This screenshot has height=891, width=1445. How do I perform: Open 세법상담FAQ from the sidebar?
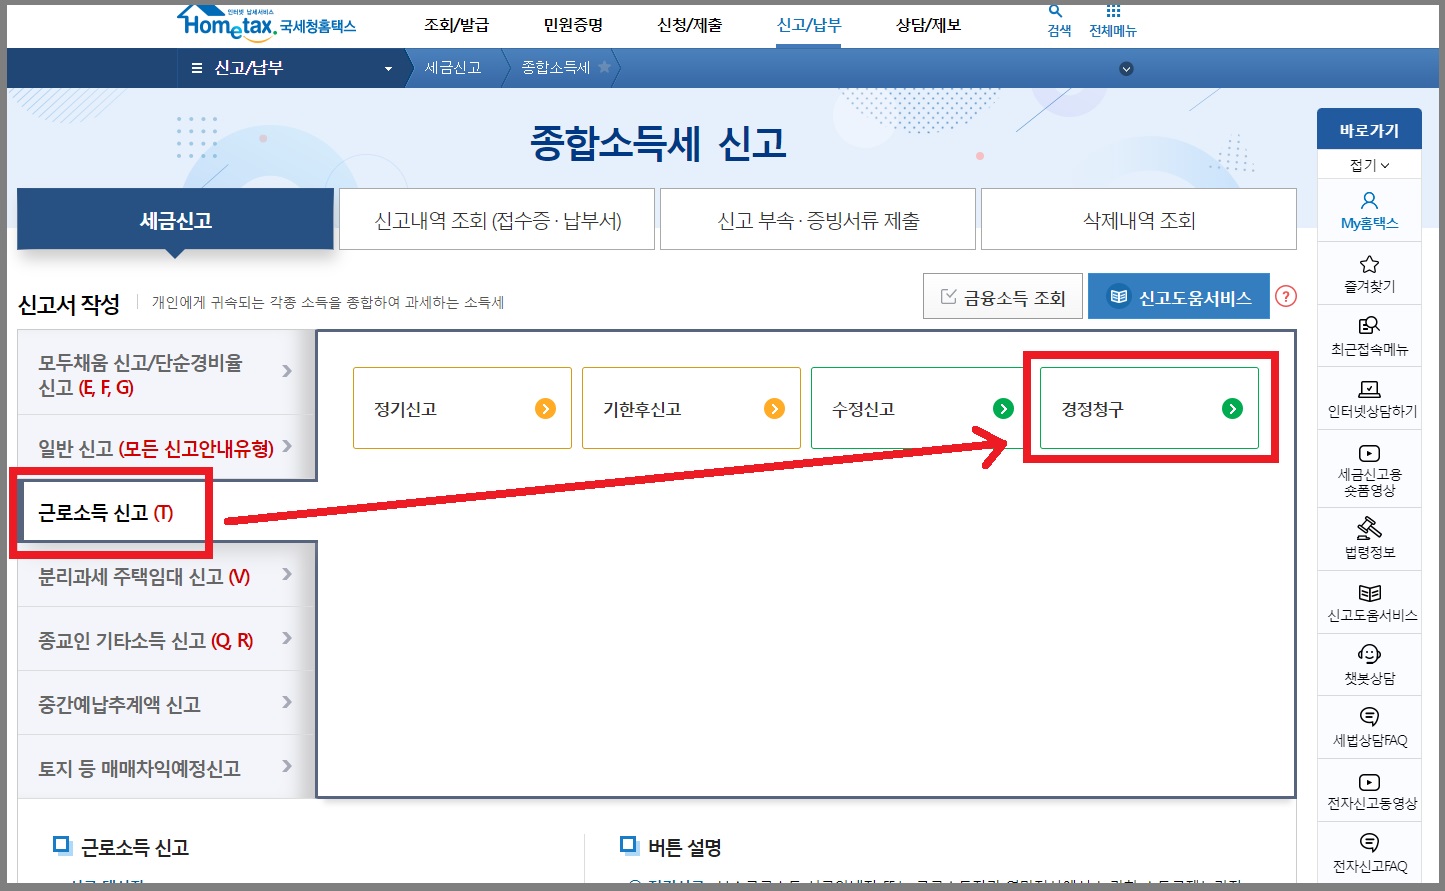click(1369, 727)
